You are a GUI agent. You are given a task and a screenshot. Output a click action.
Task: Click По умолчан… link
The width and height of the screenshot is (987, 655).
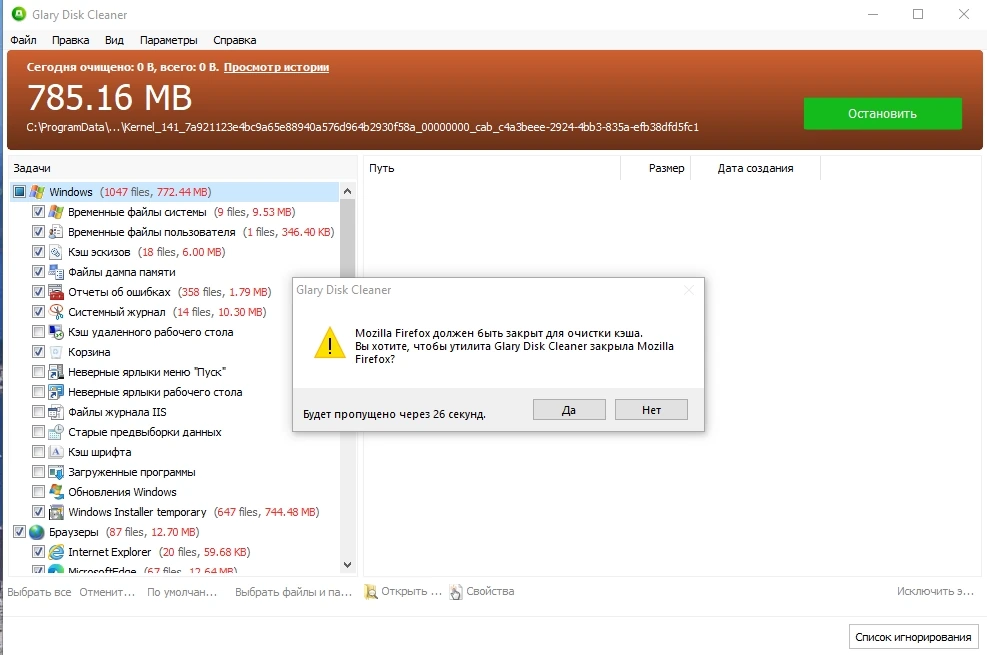pyautogui.click(x=182, y=592)
